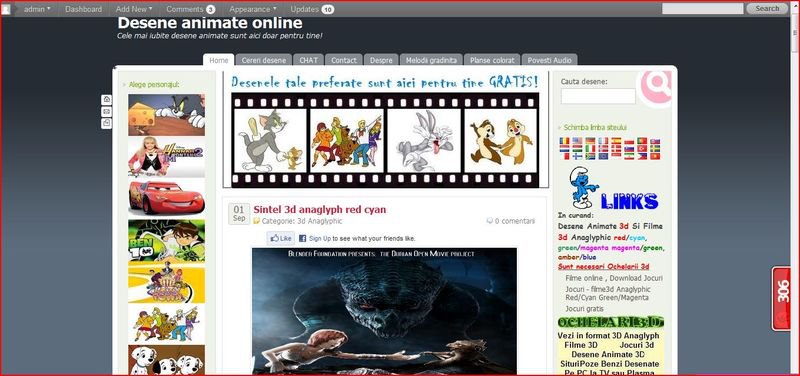Click the Cauta desene search field

[598, 96]
